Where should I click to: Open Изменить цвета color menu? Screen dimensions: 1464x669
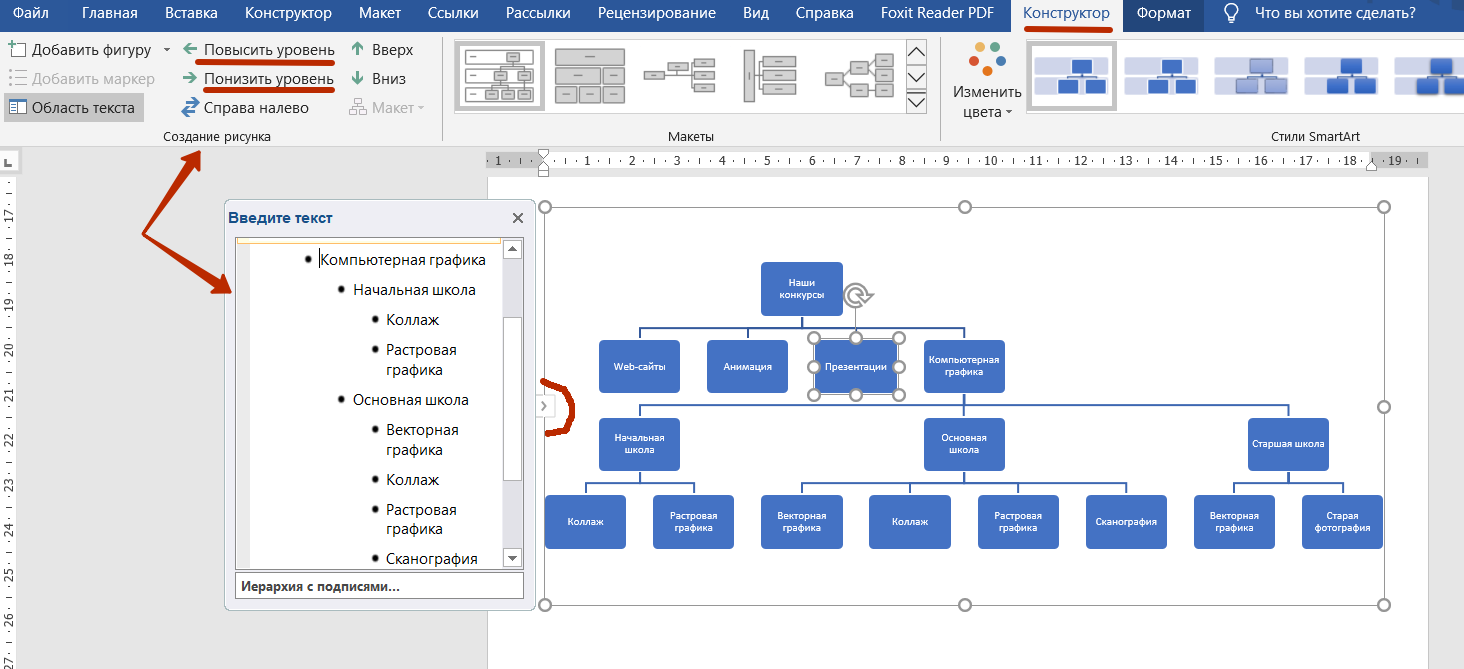[x=987, y=80]
